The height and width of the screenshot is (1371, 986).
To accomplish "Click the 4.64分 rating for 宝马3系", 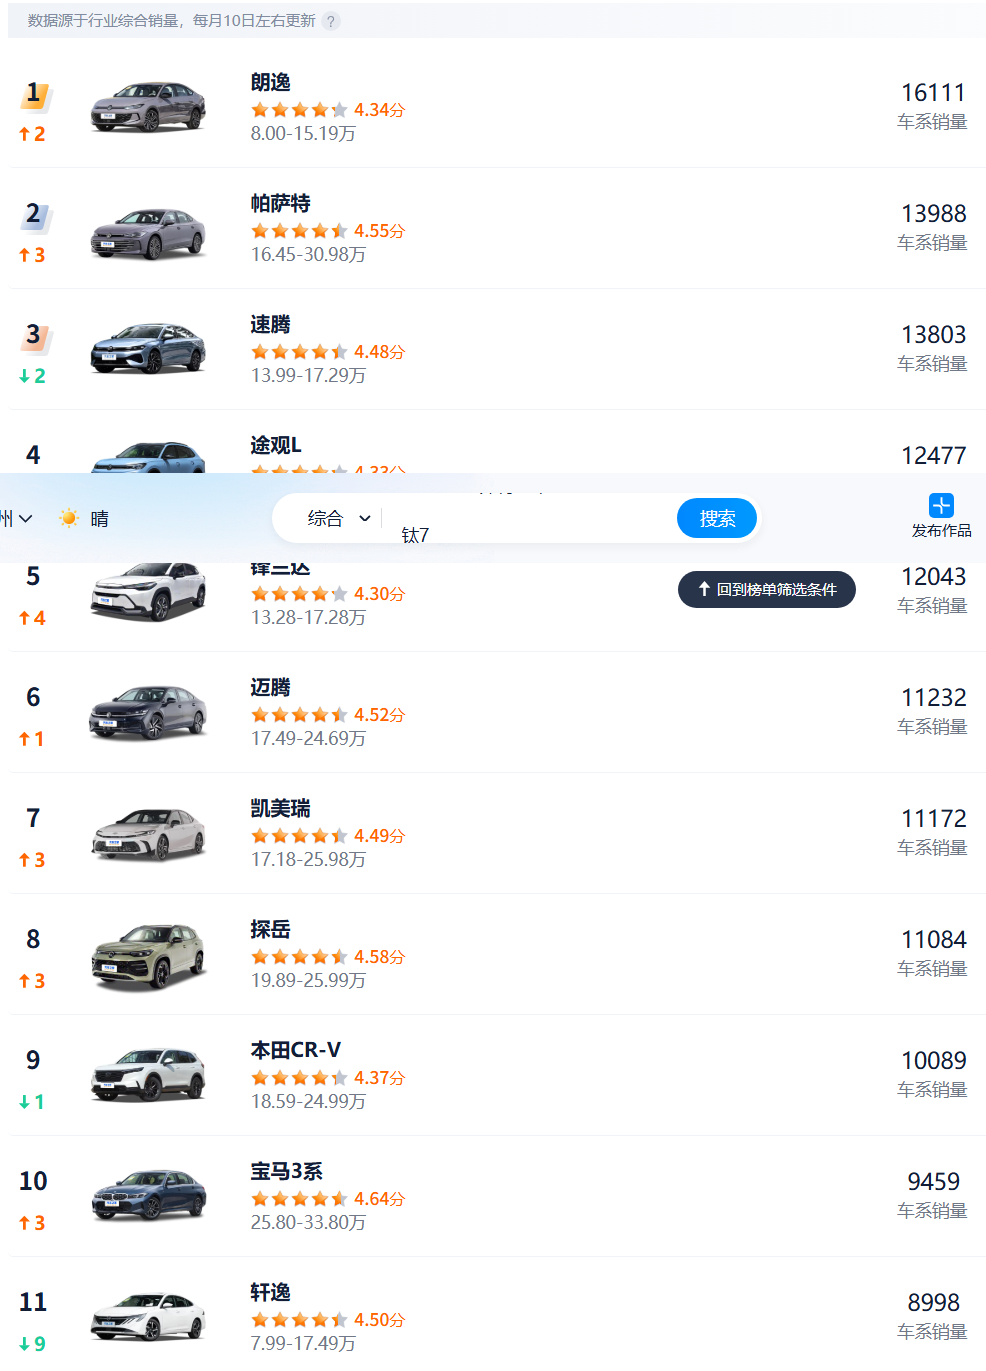I will point(379,1199).
